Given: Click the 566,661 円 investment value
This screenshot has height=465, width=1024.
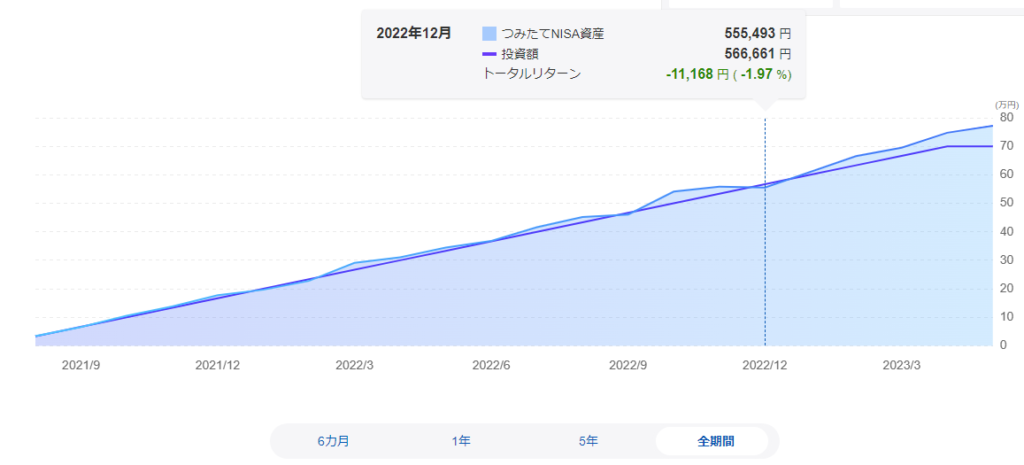Looking at the screenshot, I should tap(758, 54).
